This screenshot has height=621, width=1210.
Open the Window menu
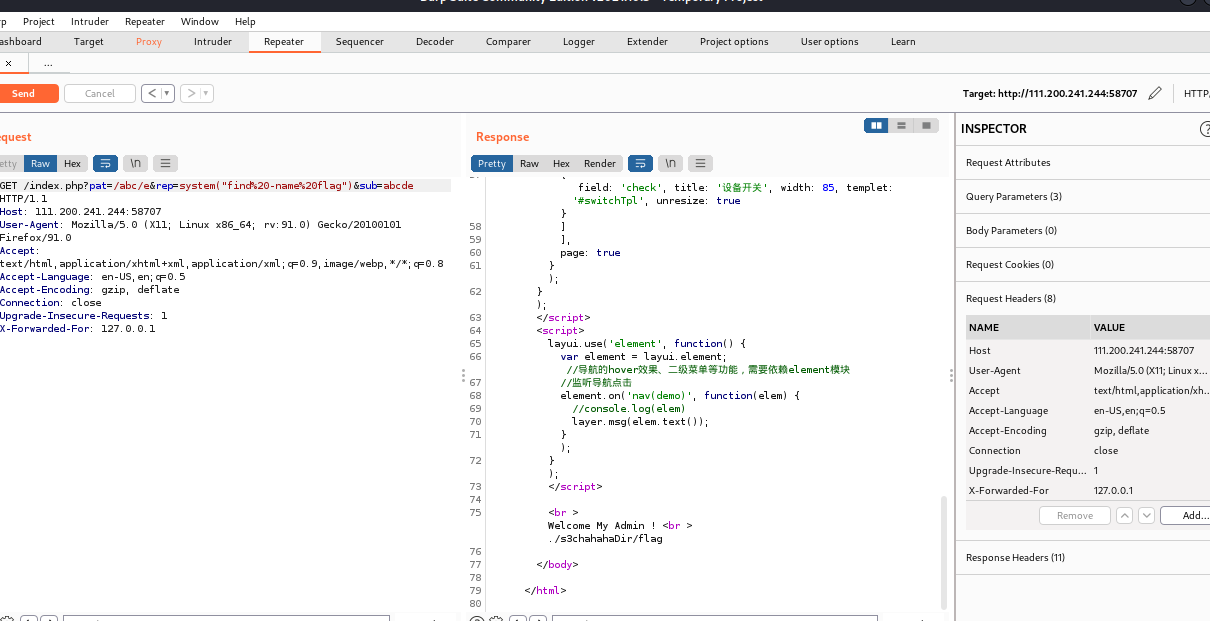(x=200, y=21)
